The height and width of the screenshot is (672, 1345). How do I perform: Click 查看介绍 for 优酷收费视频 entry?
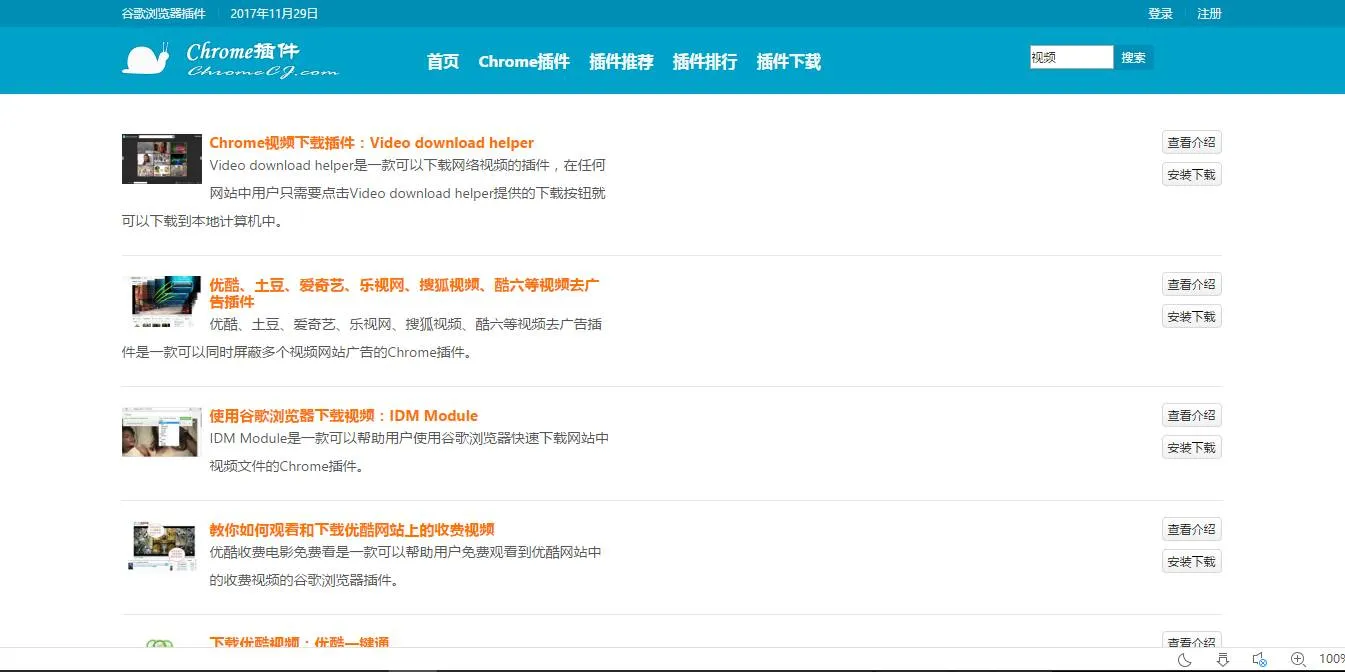[x=1192, y=530]
